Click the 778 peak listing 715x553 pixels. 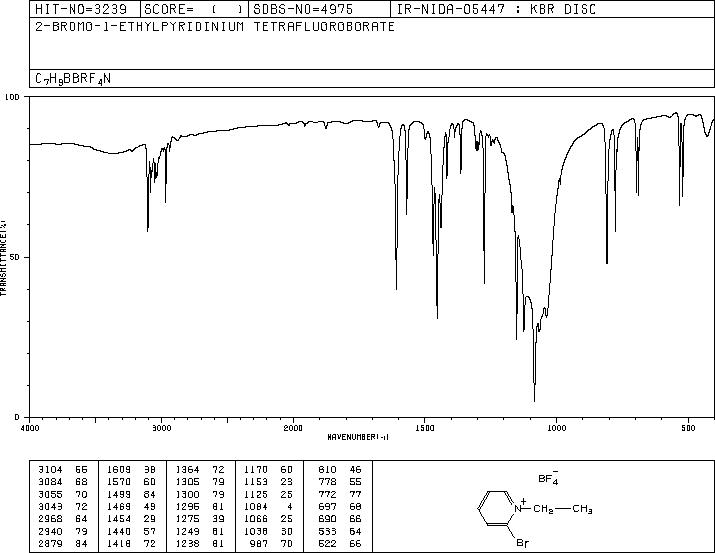click(x=327, y=482)
